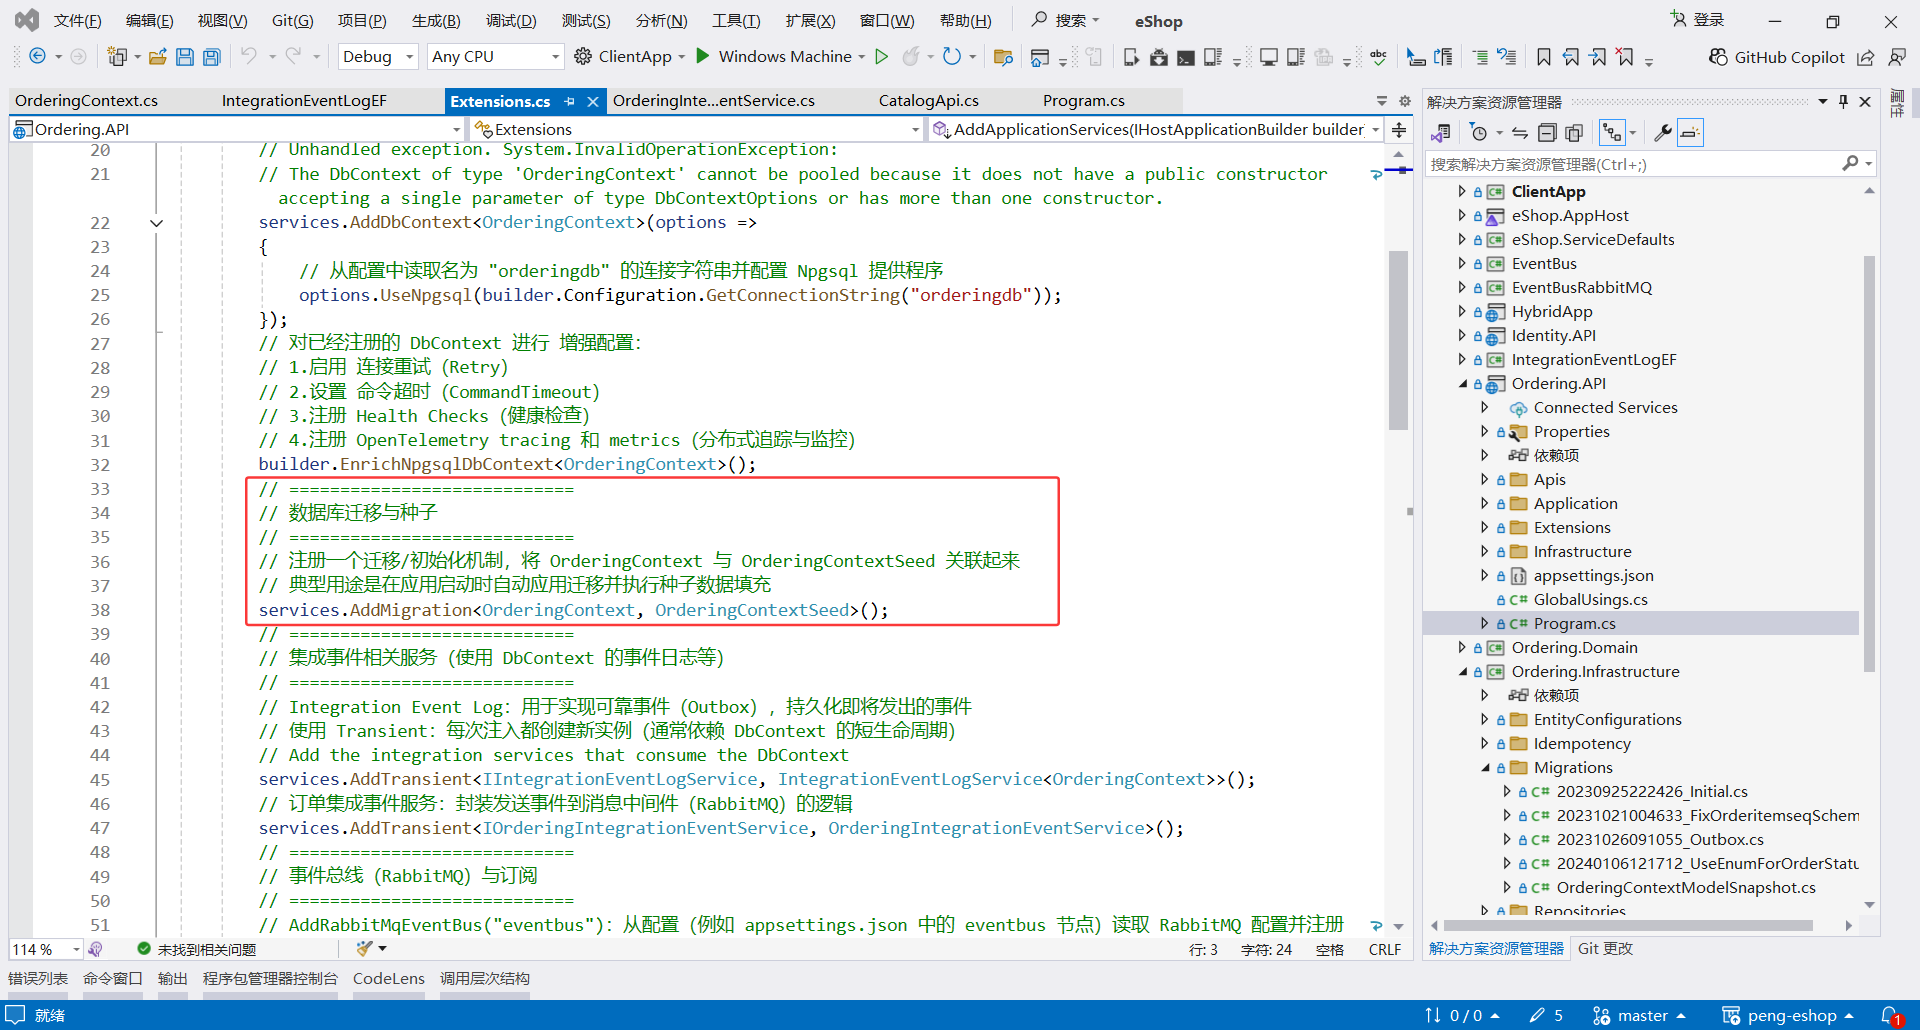Click the Undo arrow icon

(249, 57)
